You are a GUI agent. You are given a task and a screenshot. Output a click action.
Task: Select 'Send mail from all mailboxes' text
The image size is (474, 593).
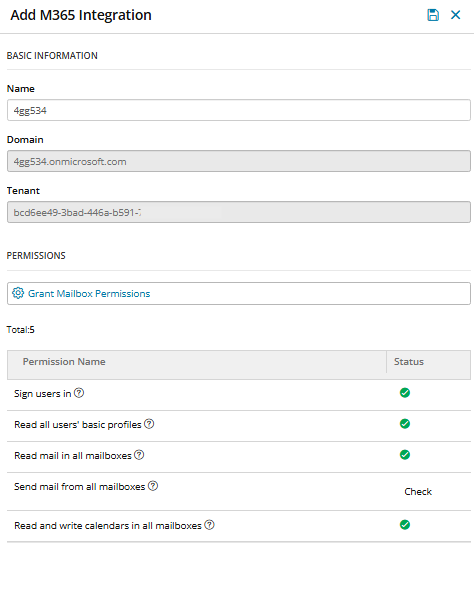tap(79, 487)
